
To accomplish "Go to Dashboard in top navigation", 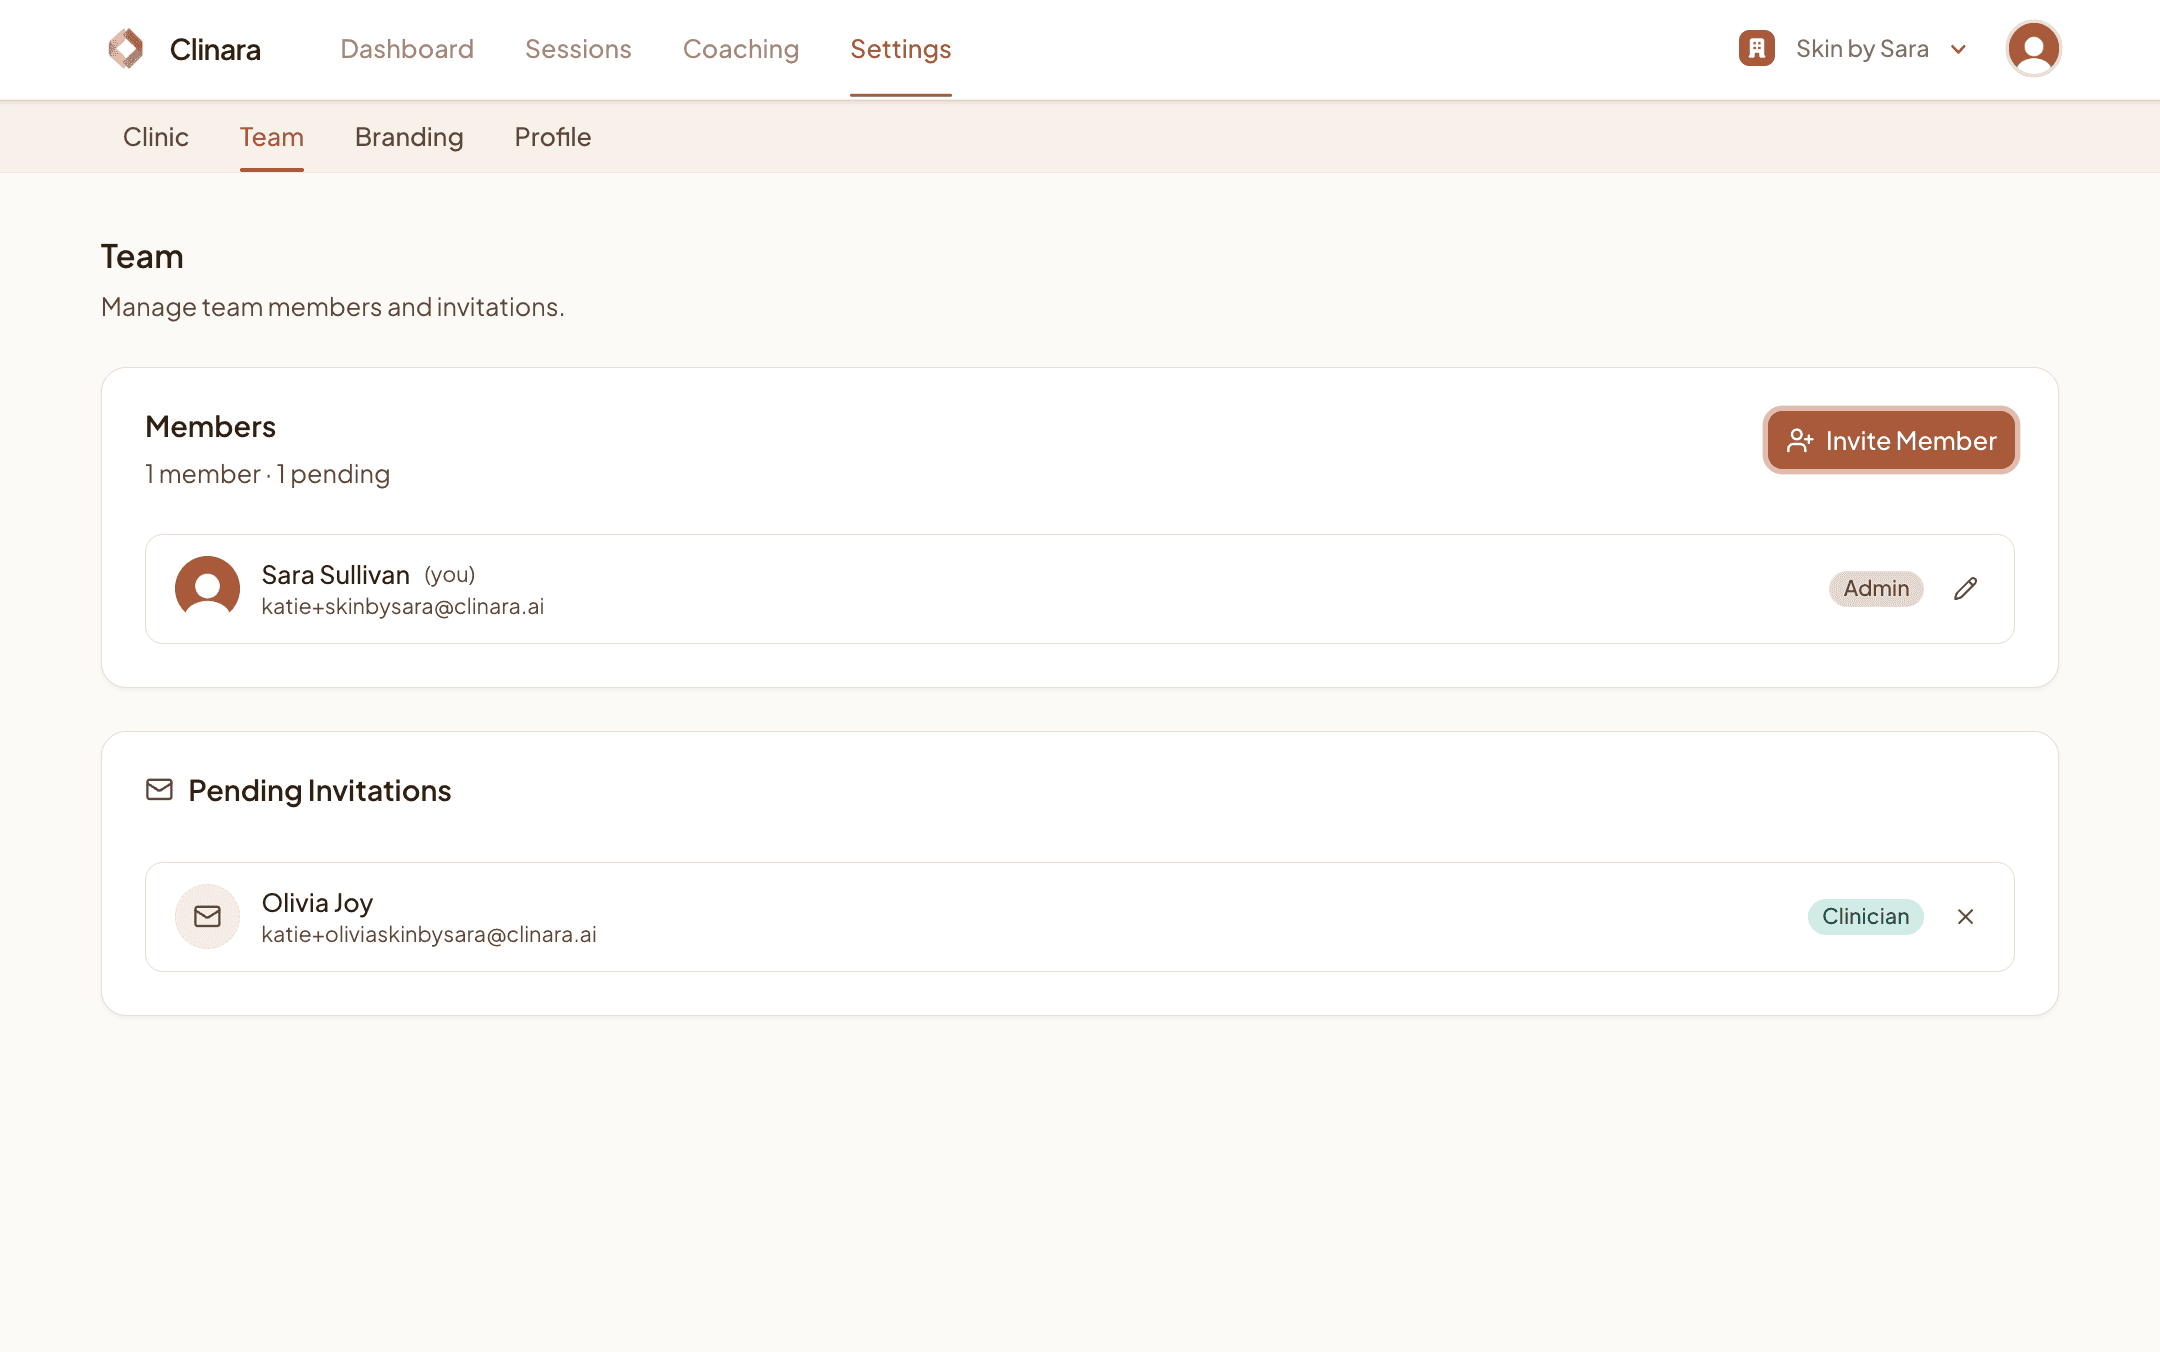I will (x=407, y=49).
